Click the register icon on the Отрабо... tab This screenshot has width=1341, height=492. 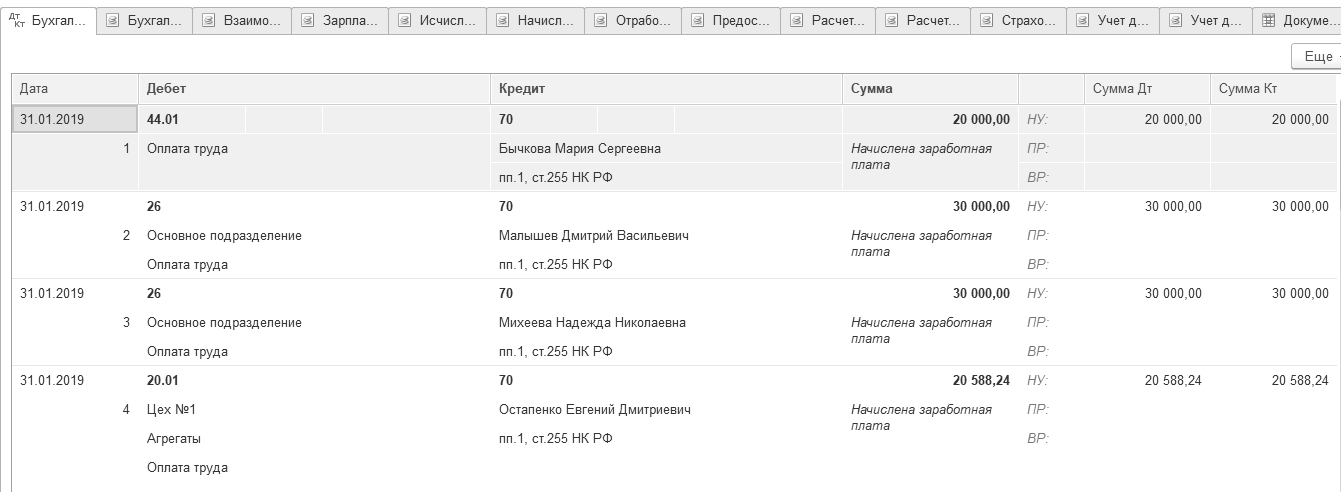(x=598, y=21)
